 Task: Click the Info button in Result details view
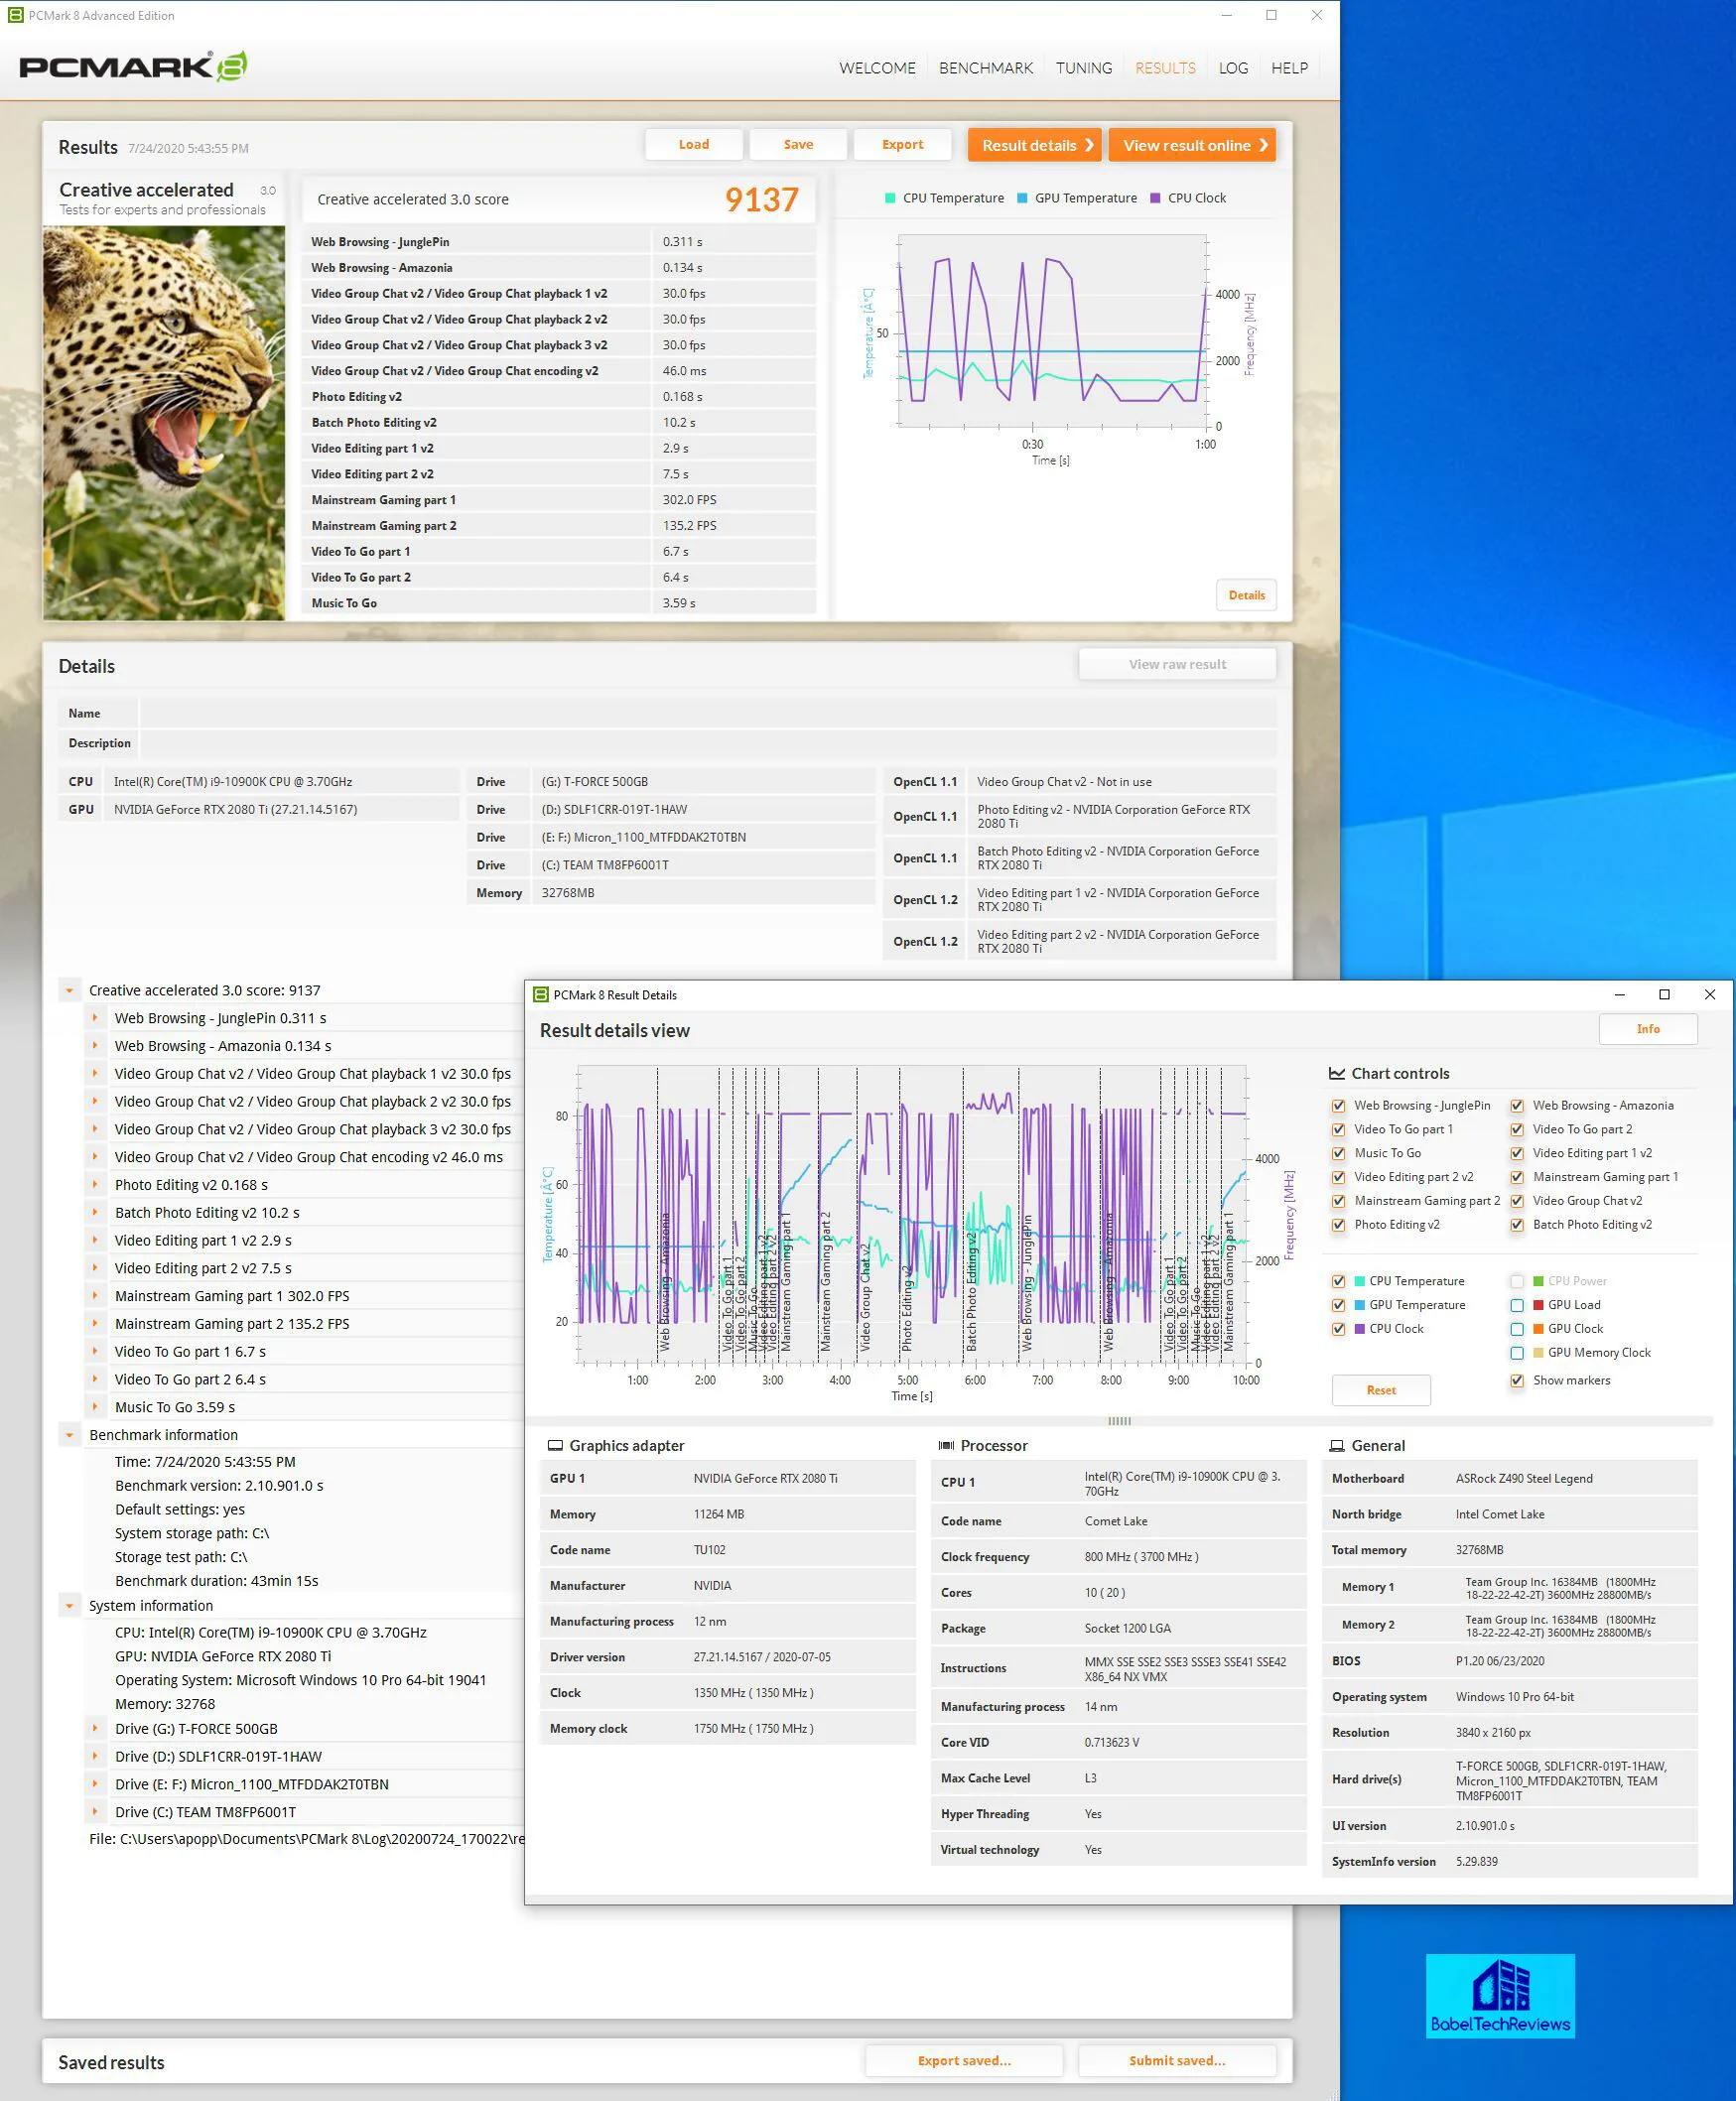point(1647,1030)
